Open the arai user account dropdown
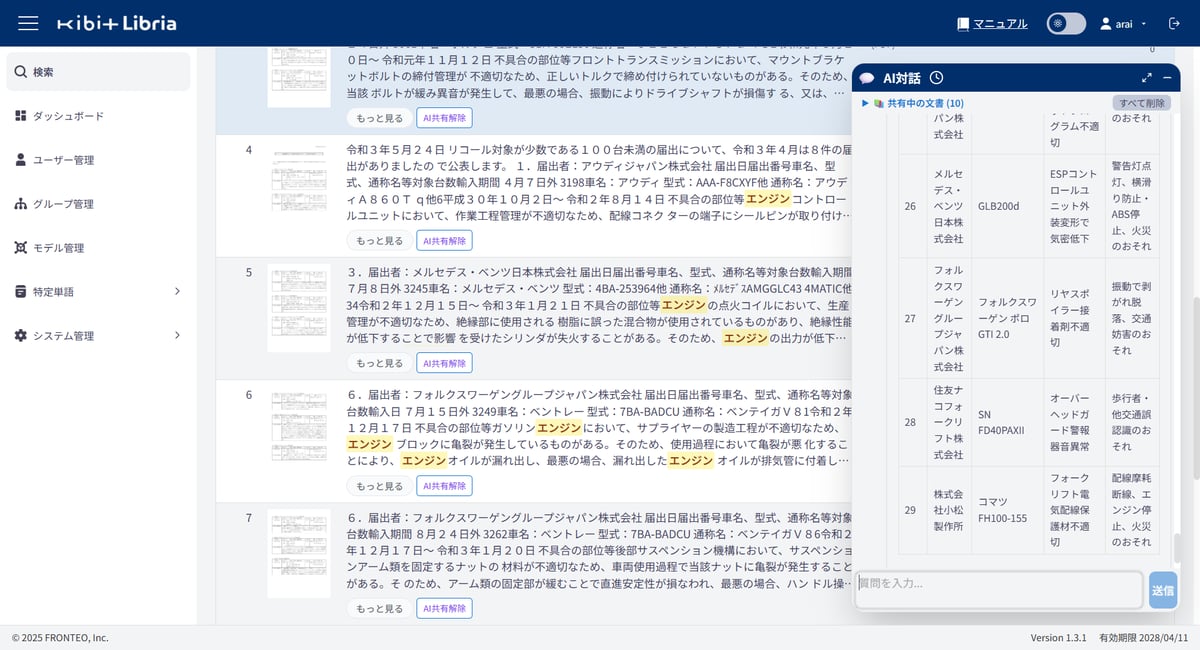The image size is (1200, 650). point(1124,23)
